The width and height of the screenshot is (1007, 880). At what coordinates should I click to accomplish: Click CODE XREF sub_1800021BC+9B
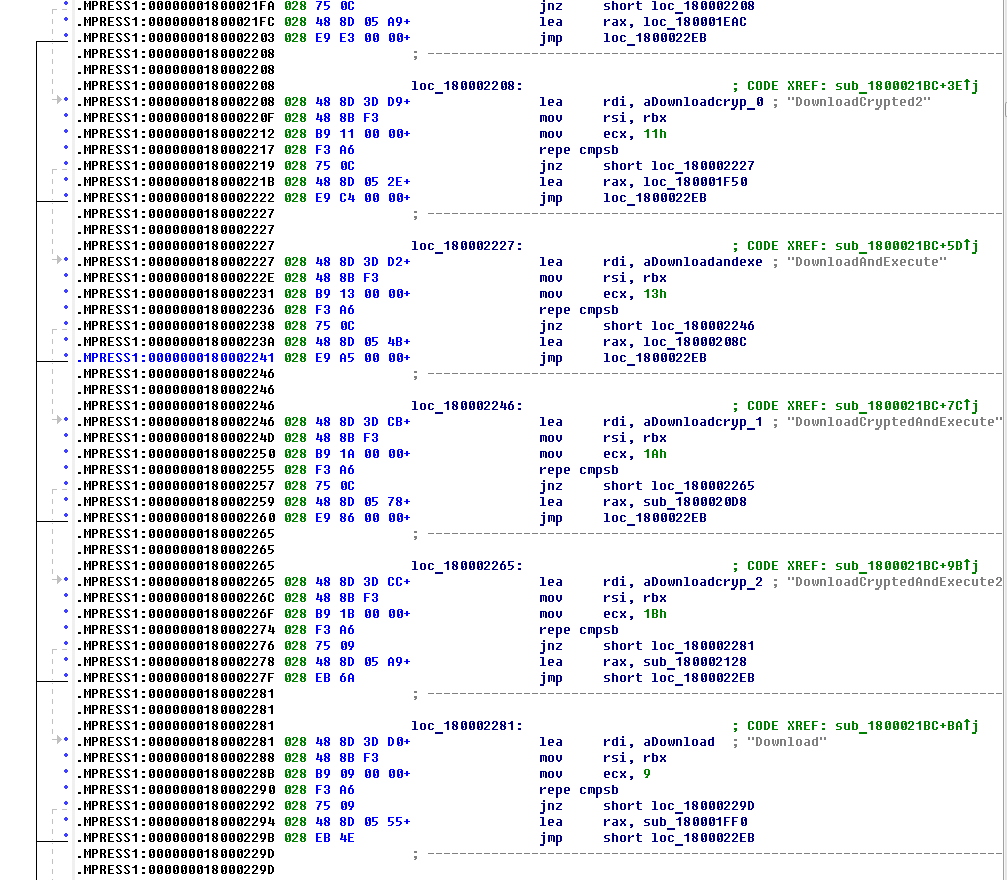tap(907, 566)
